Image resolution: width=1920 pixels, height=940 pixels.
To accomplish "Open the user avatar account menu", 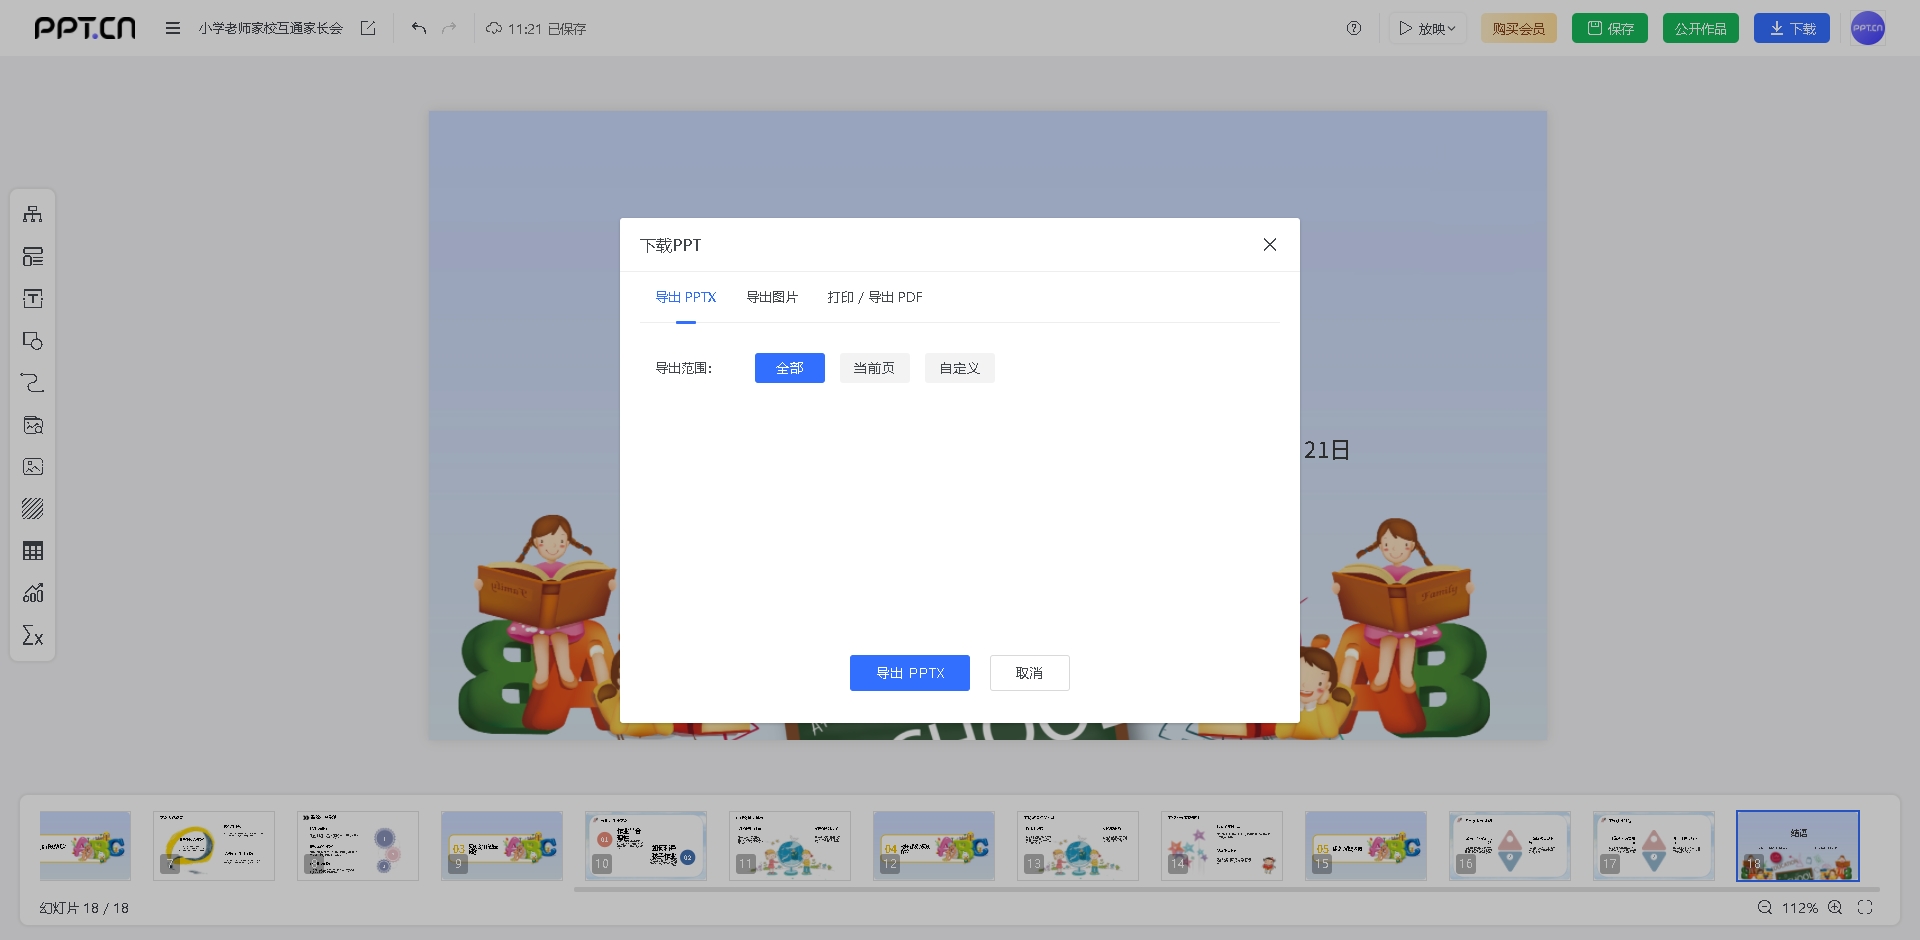I will (1867, 28).
